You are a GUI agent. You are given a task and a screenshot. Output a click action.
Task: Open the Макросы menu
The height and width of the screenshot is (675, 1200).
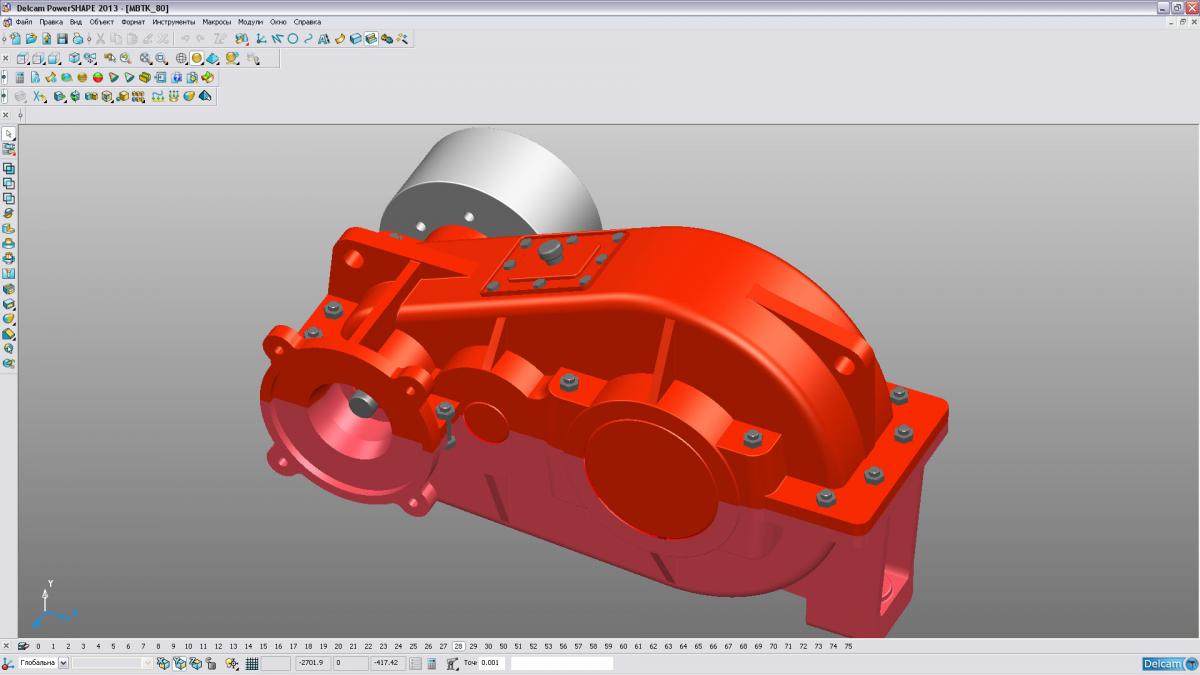(217, 21)
